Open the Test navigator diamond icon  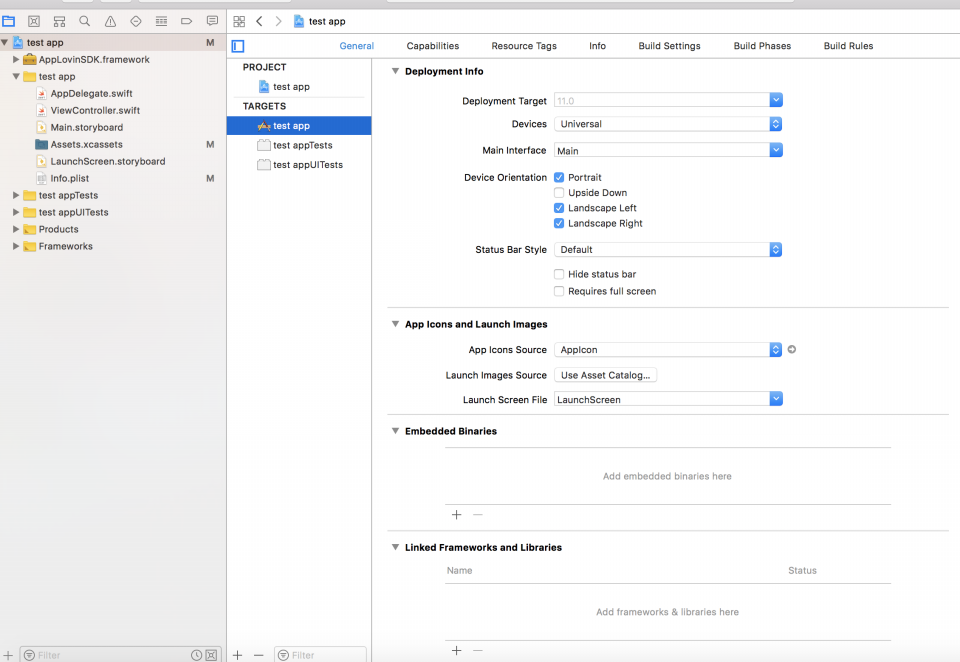136,21
